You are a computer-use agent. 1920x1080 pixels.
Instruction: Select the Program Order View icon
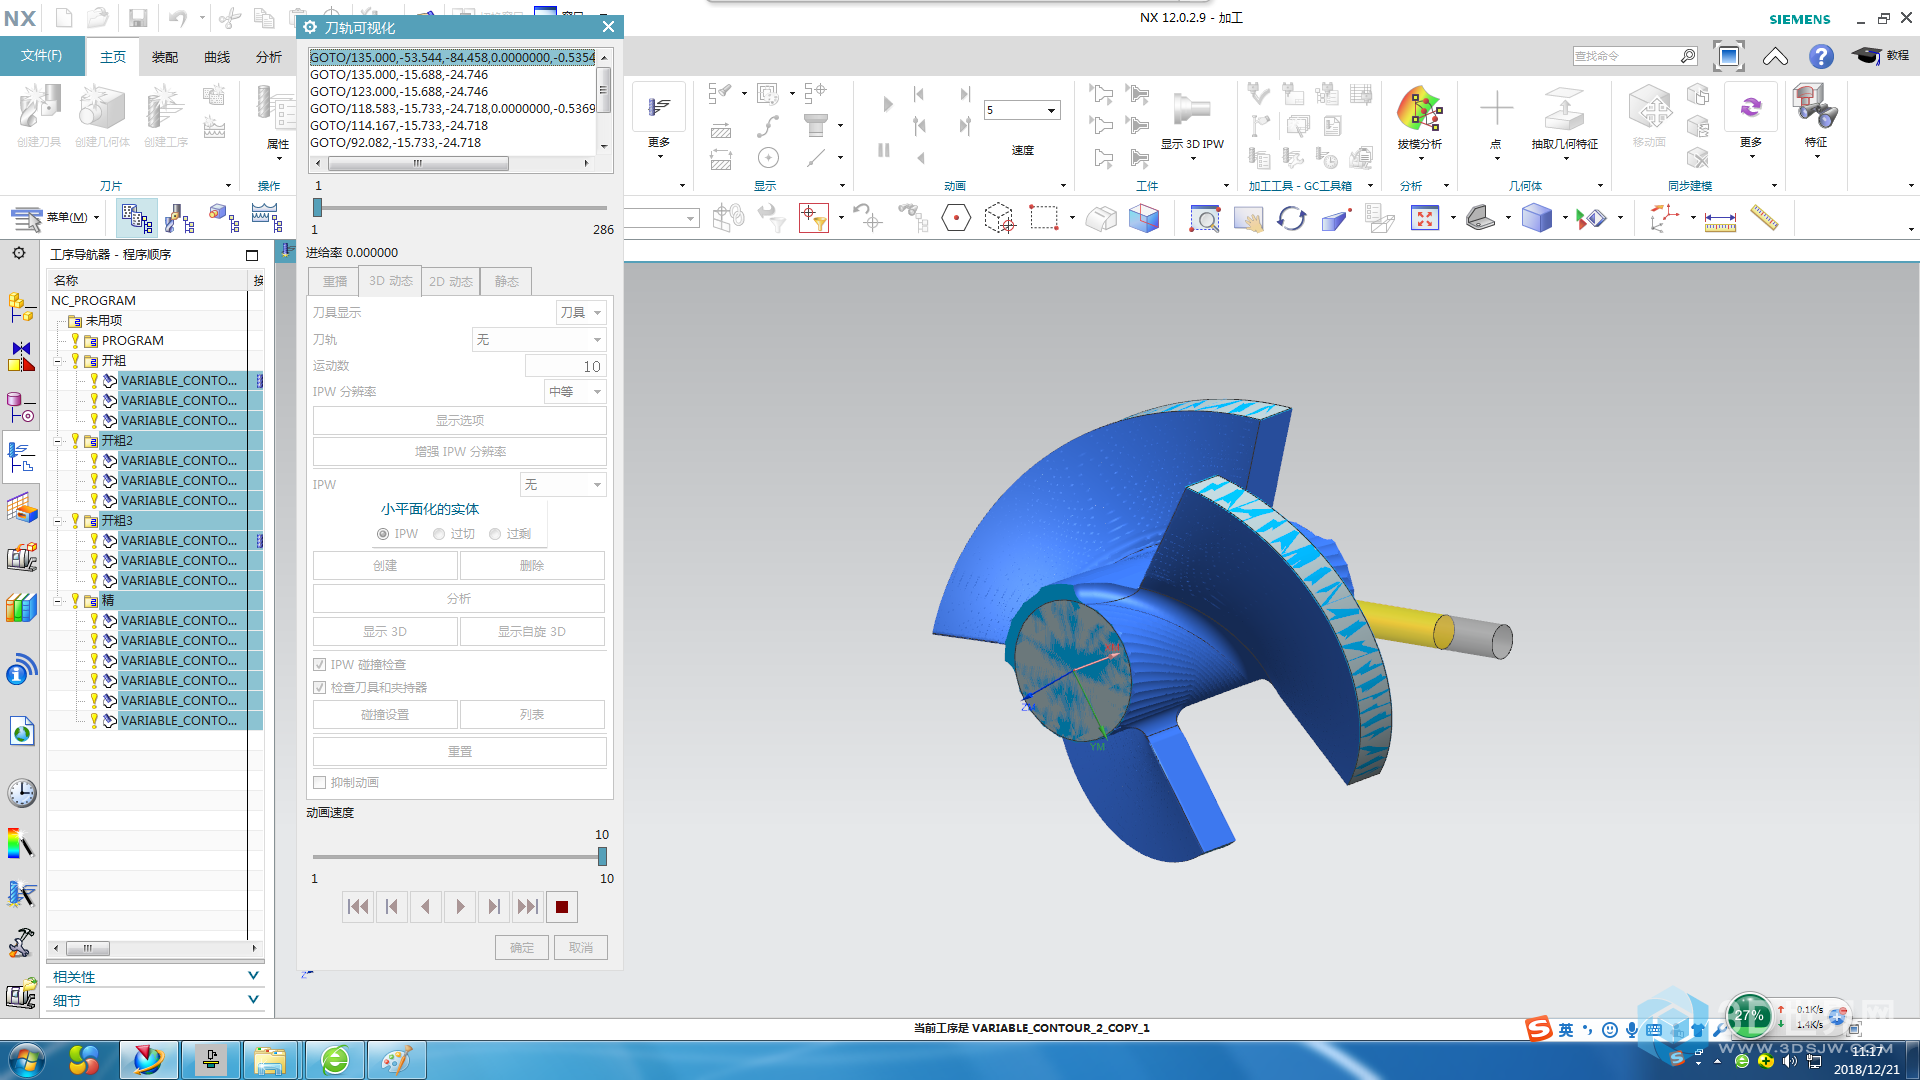136,217
